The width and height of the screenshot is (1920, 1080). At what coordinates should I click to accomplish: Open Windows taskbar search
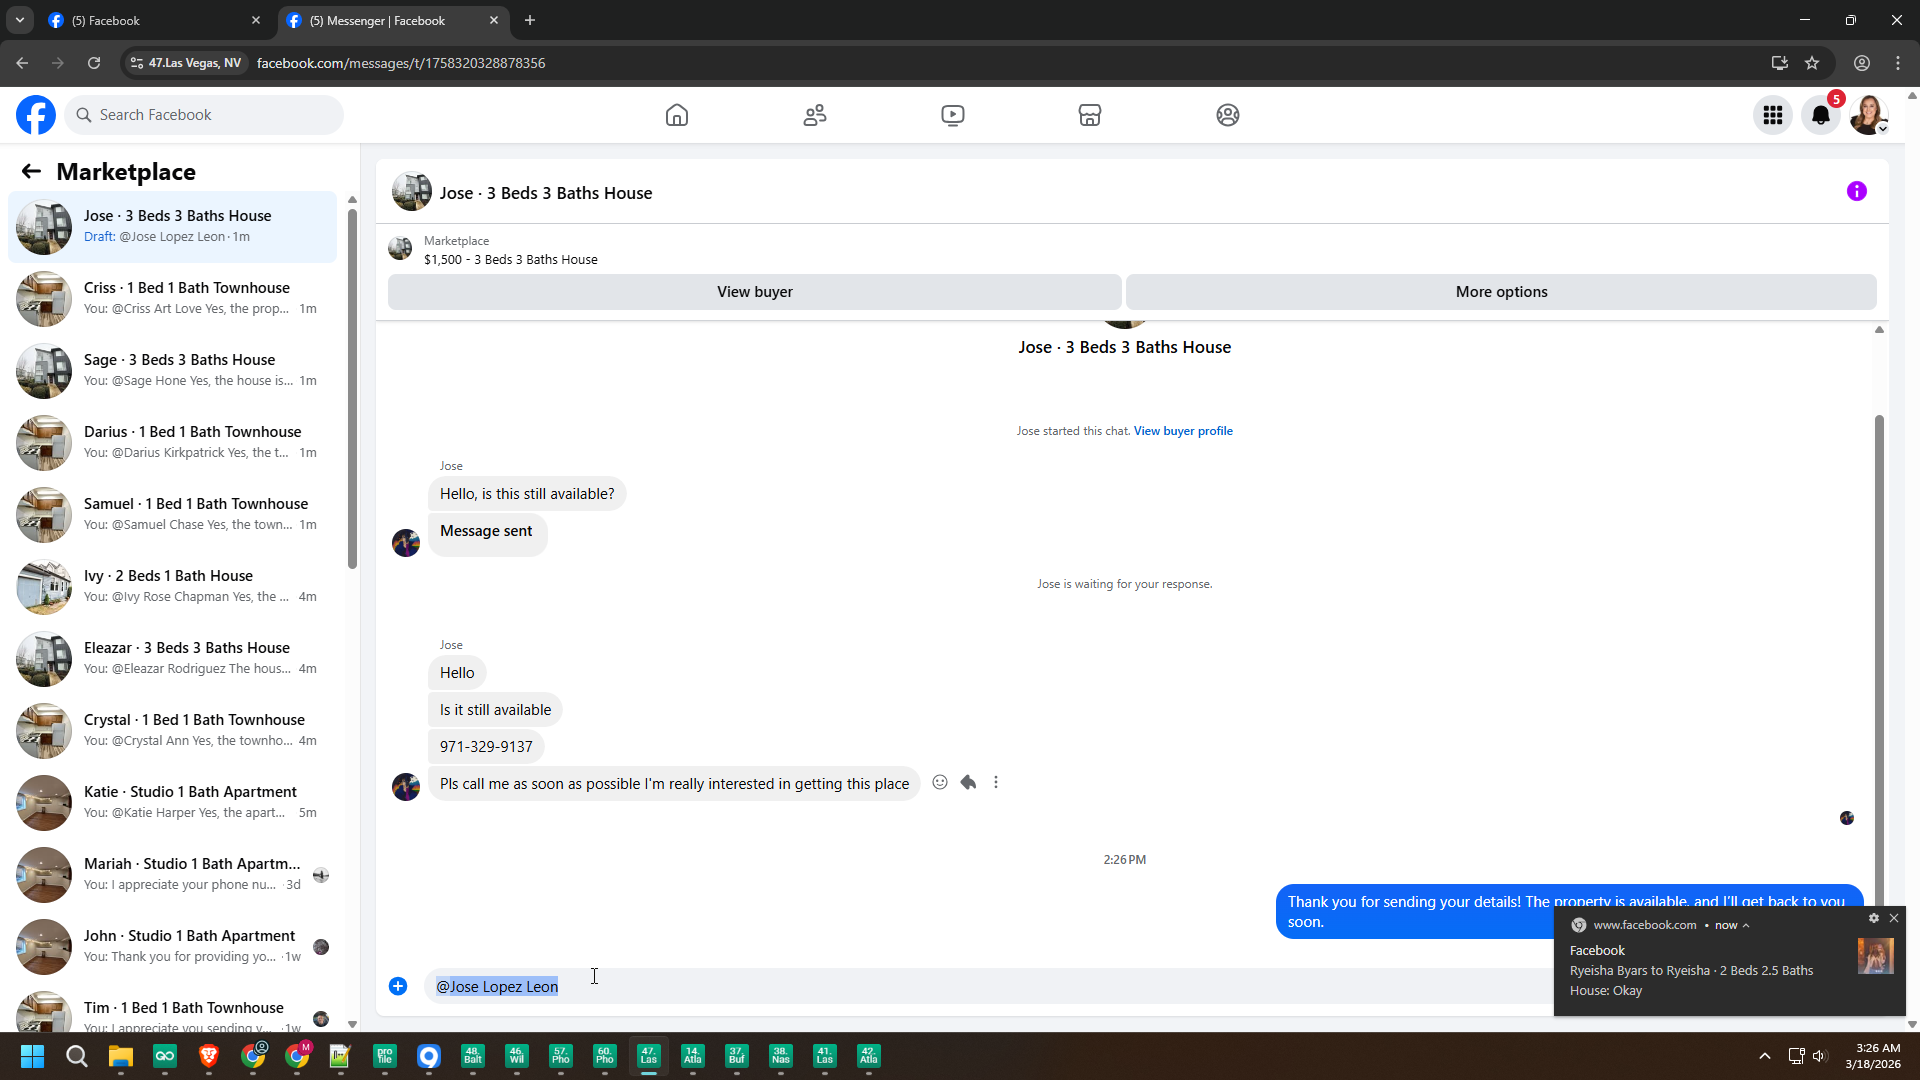(76, 1056)
